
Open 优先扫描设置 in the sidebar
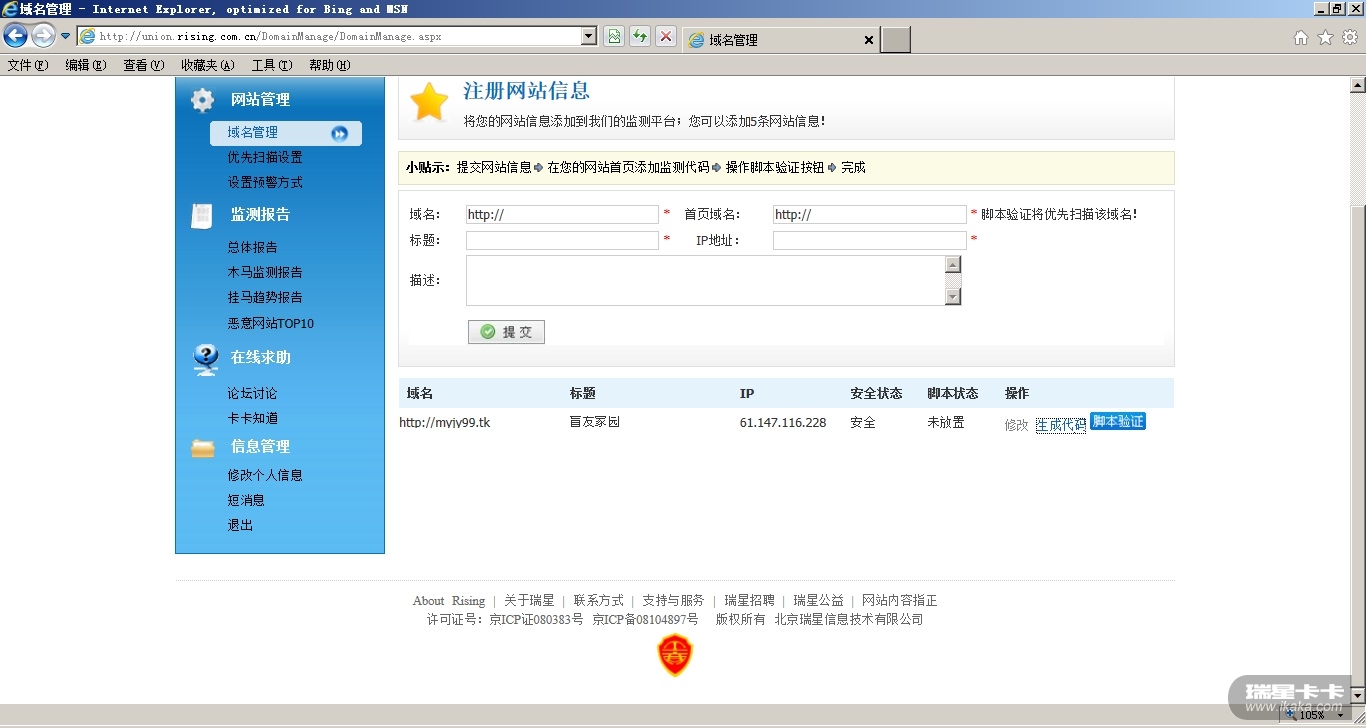(x=265, y=157)
